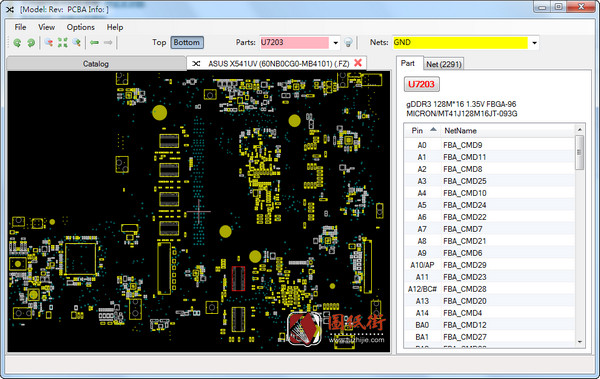Image resolution: width=600 pixels, height=379 pixels.
Task: Click the red U7203 part button
Action: [421, 84]
